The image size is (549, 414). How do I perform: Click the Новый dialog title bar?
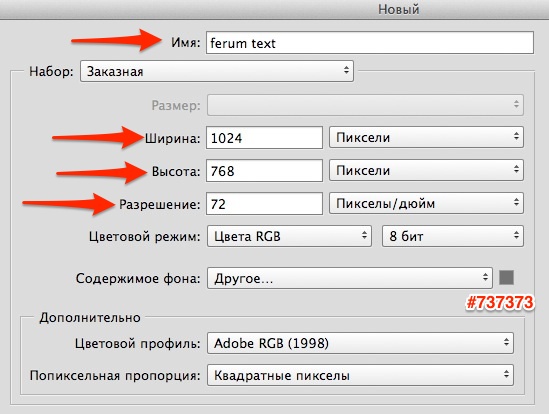pyautogui.click(x=274, y=9)
